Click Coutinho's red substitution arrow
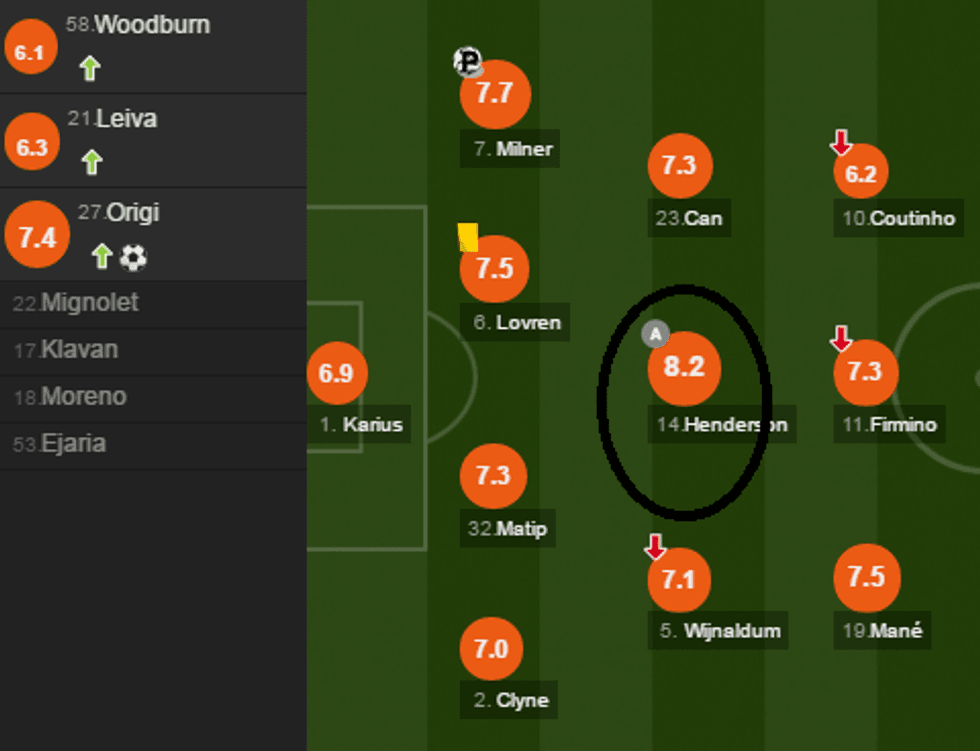The height and width of the screenshot is (751, 980). click(x=841, y=143)
